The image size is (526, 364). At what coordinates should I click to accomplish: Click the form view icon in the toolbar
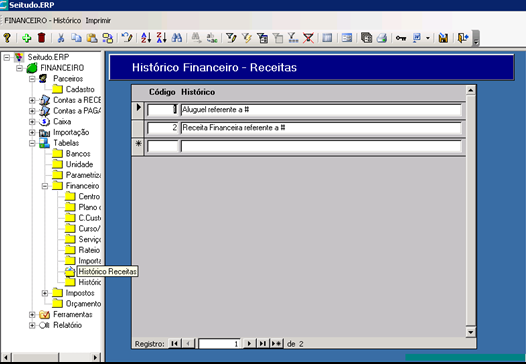[x=347, y=38]
